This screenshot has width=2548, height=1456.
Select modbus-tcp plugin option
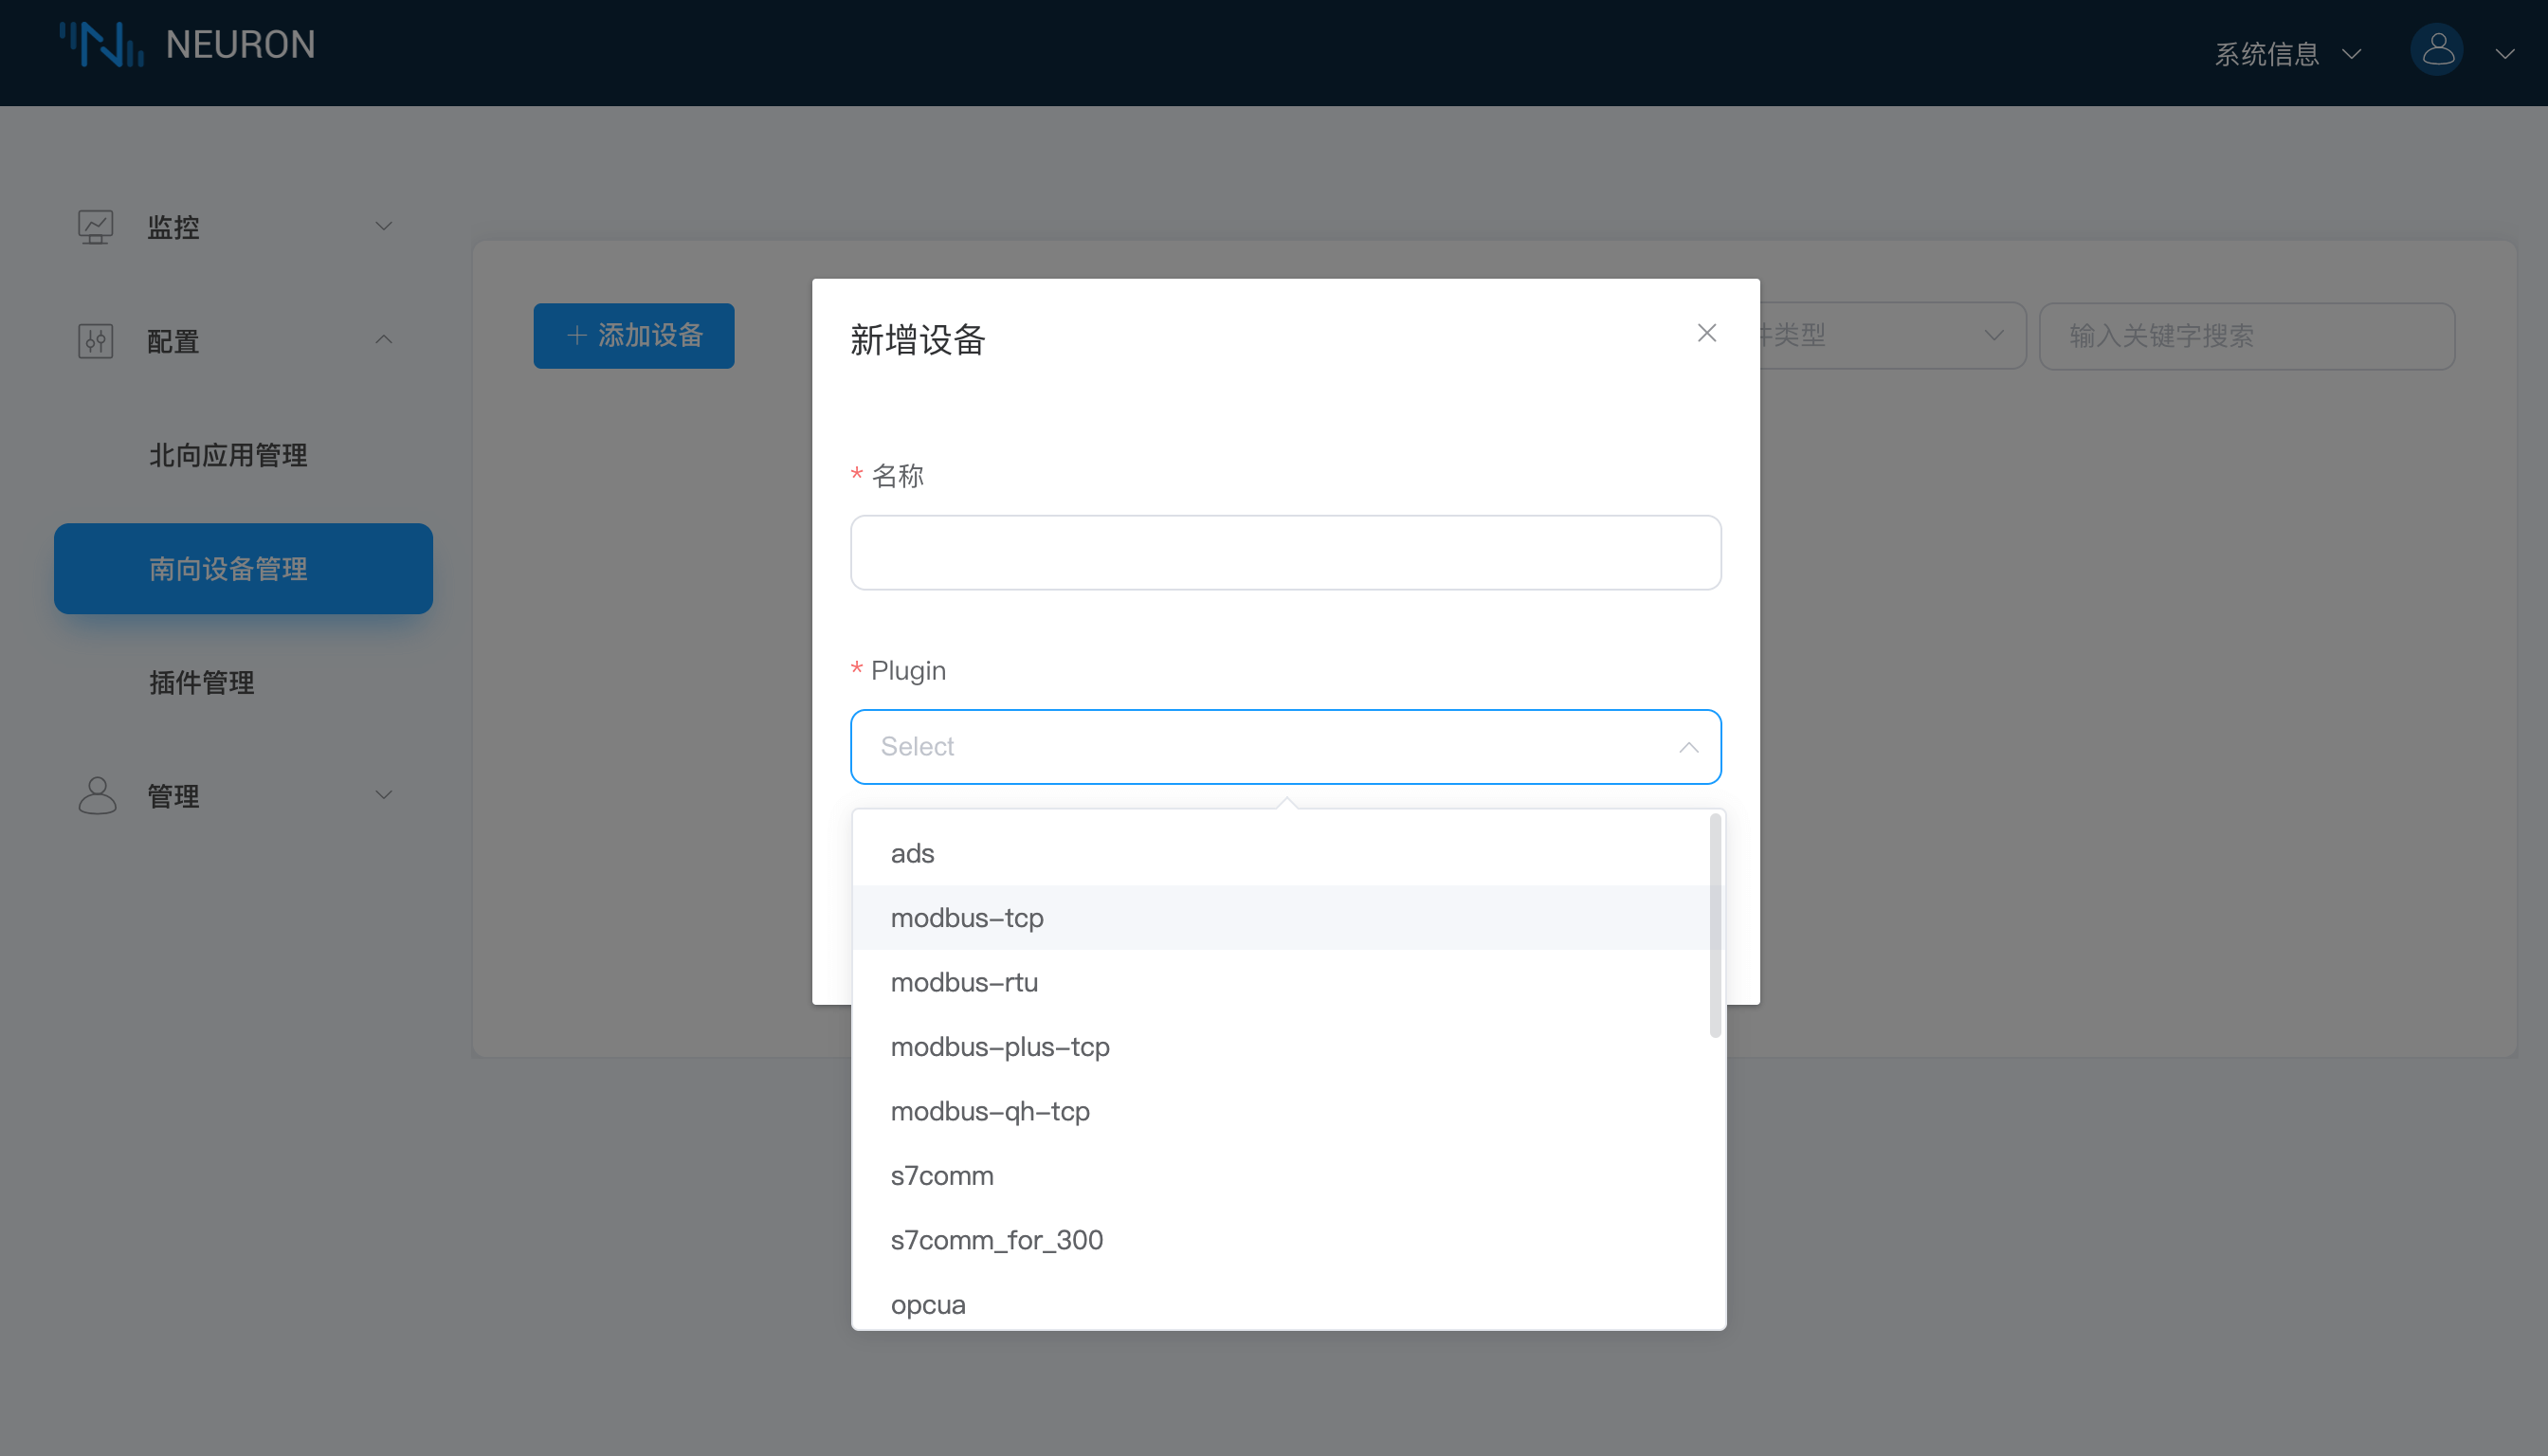point(967,918)
